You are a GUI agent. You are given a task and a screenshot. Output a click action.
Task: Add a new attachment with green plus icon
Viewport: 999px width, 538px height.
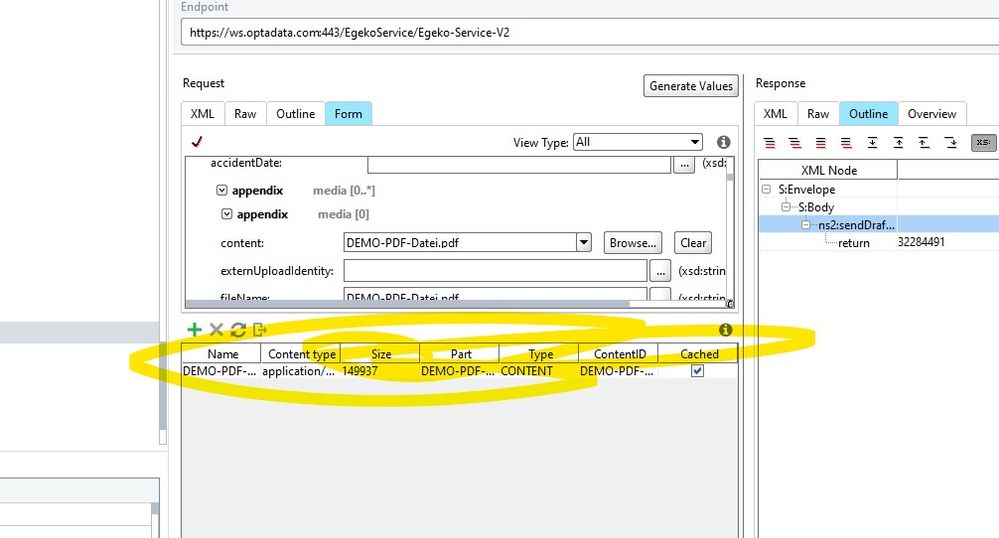[194, 330]
